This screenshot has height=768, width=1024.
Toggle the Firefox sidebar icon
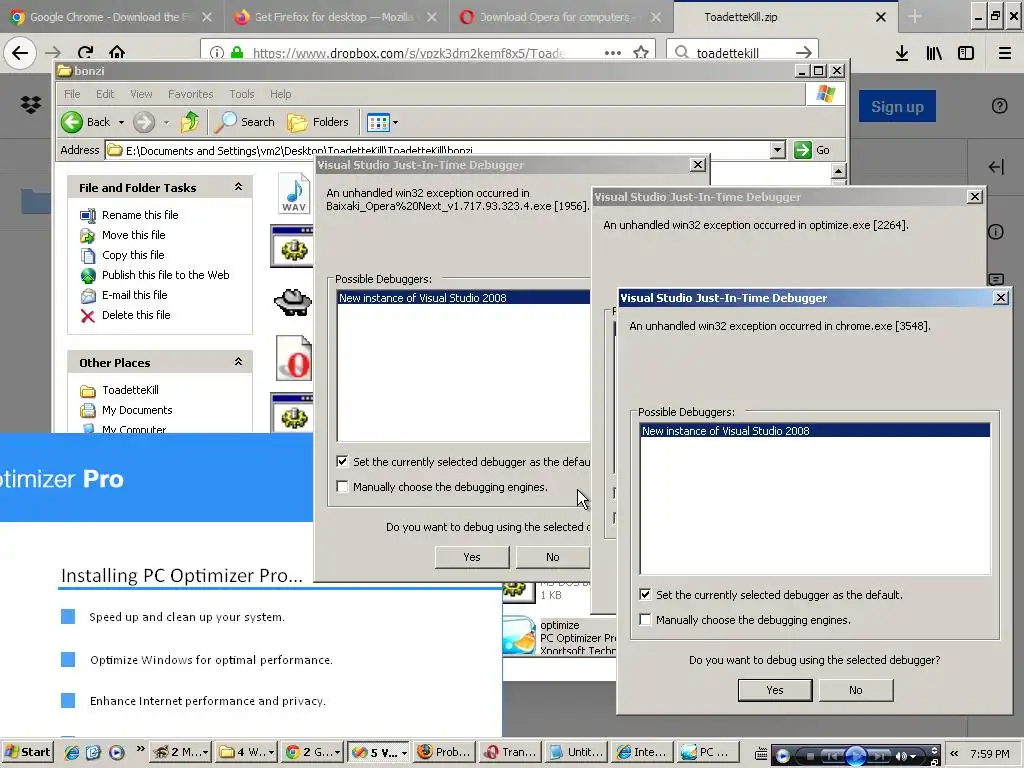966,54
